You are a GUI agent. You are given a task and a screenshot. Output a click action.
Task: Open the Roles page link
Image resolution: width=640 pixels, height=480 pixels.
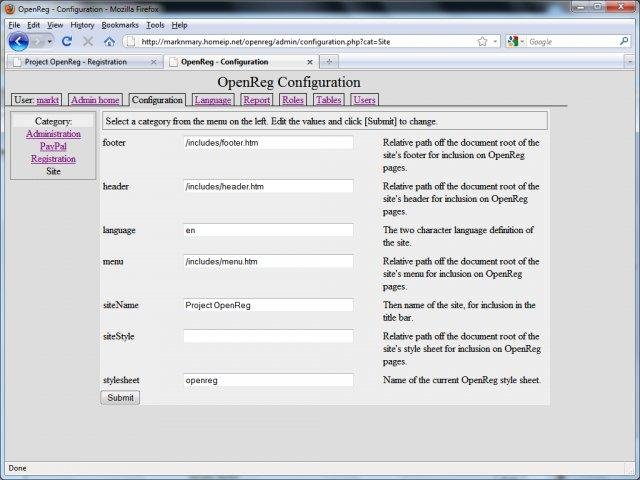tap(293, 100)
